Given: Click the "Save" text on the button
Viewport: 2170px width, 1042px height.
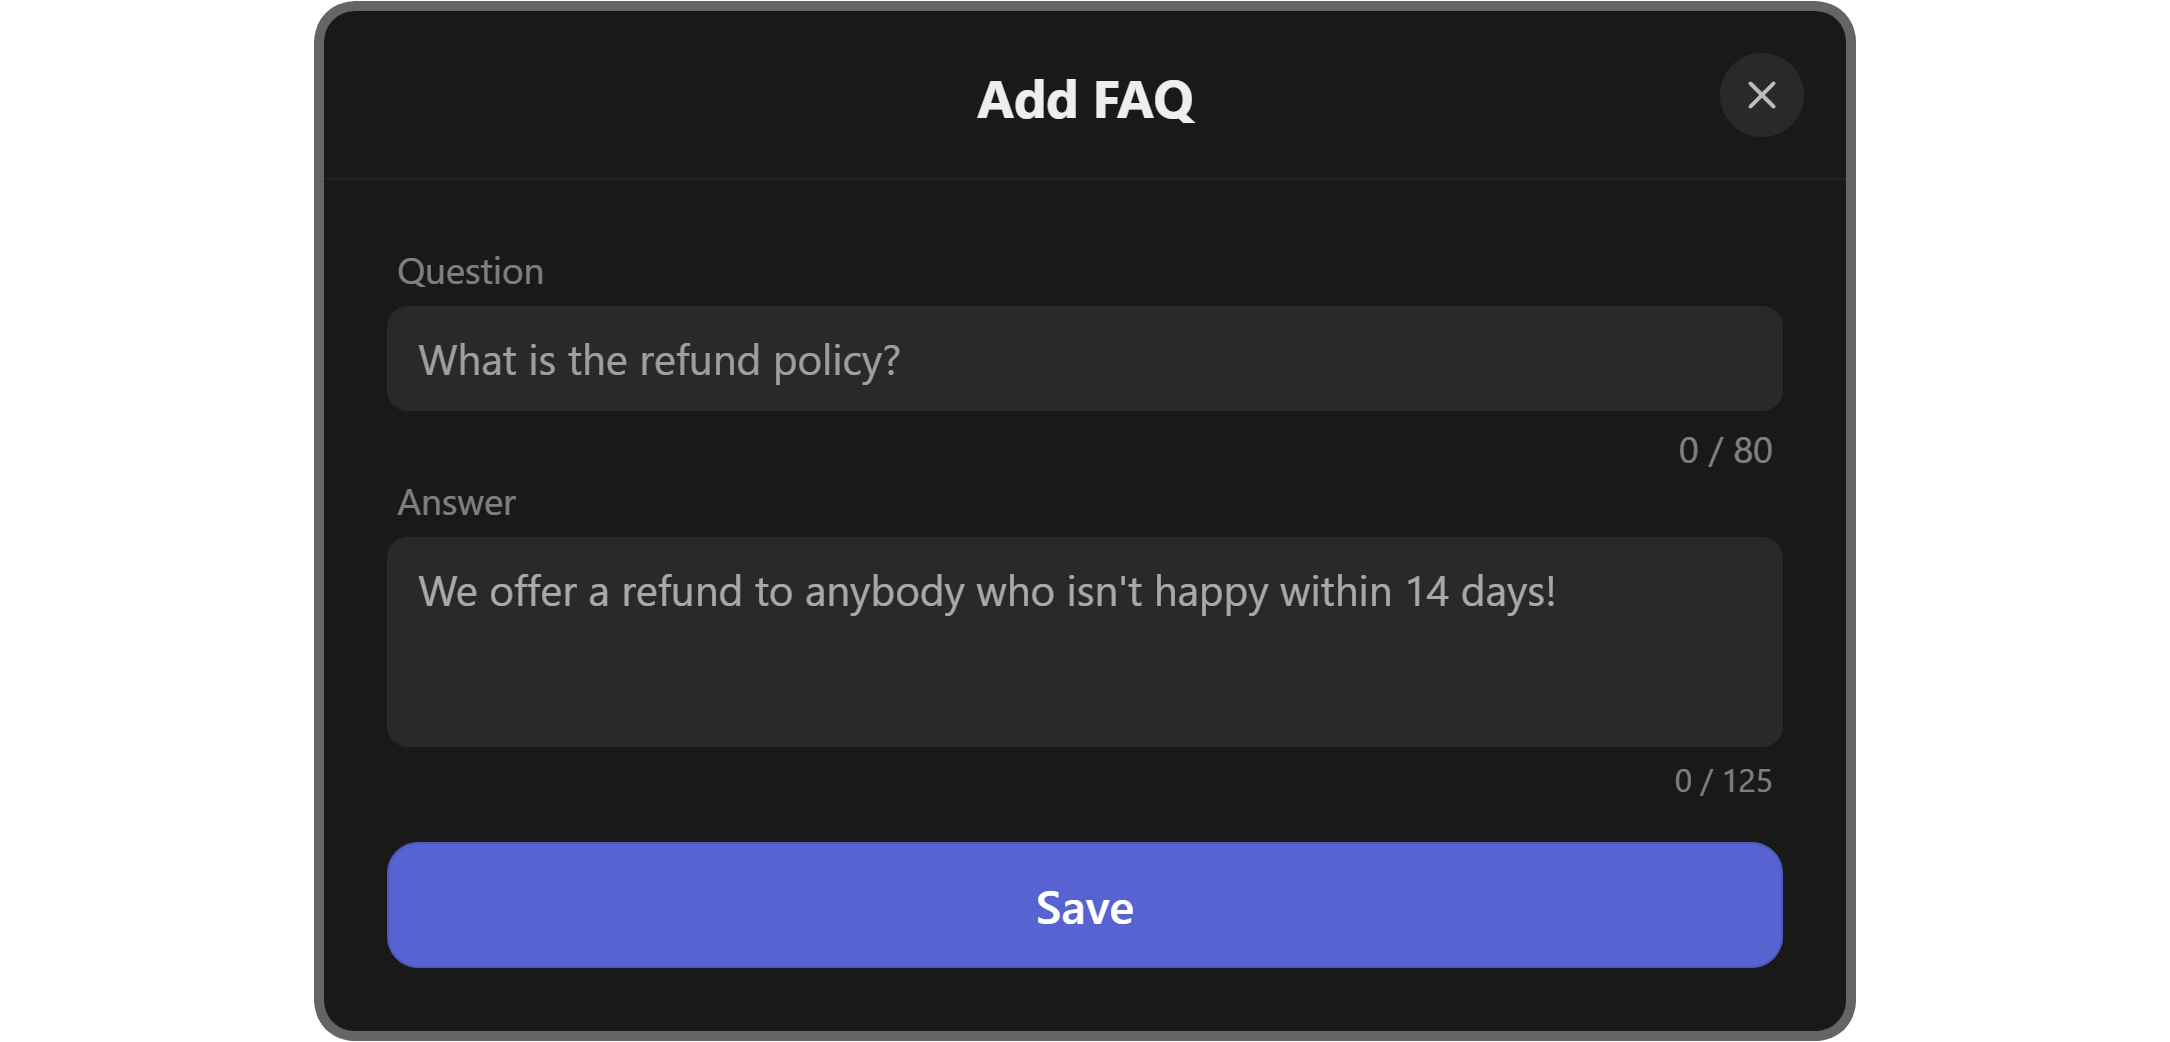Looking at the screenshot, I should coord(1084,908).
